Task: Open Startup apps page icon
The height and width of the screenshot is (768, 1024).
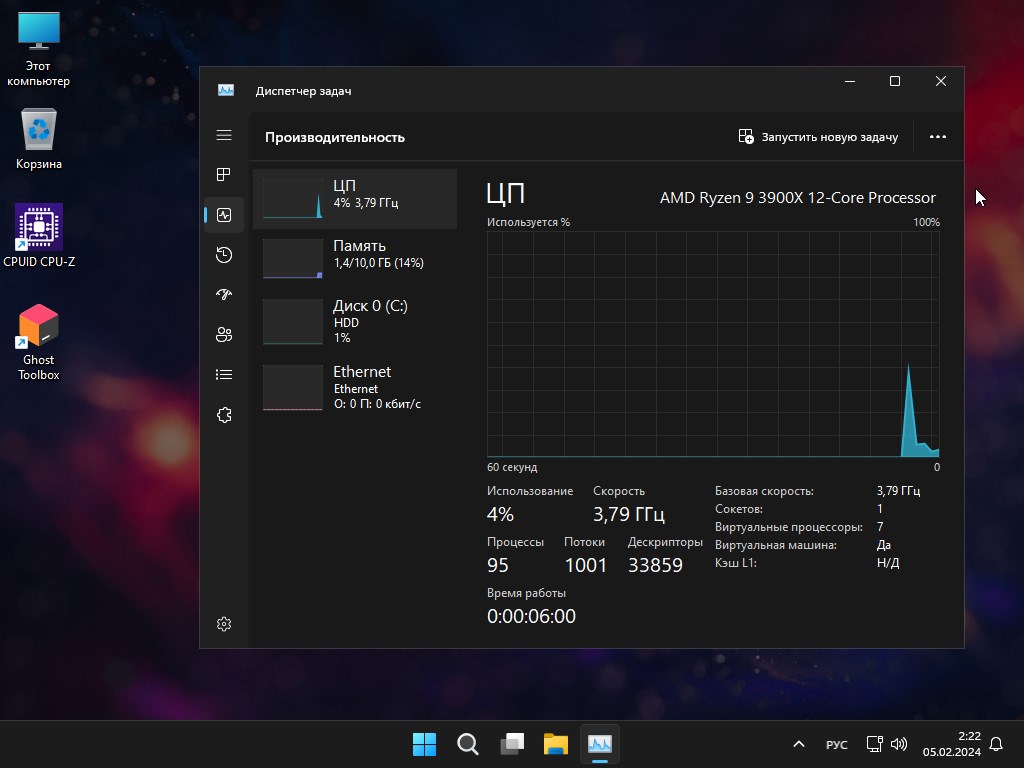Action: 224,295
